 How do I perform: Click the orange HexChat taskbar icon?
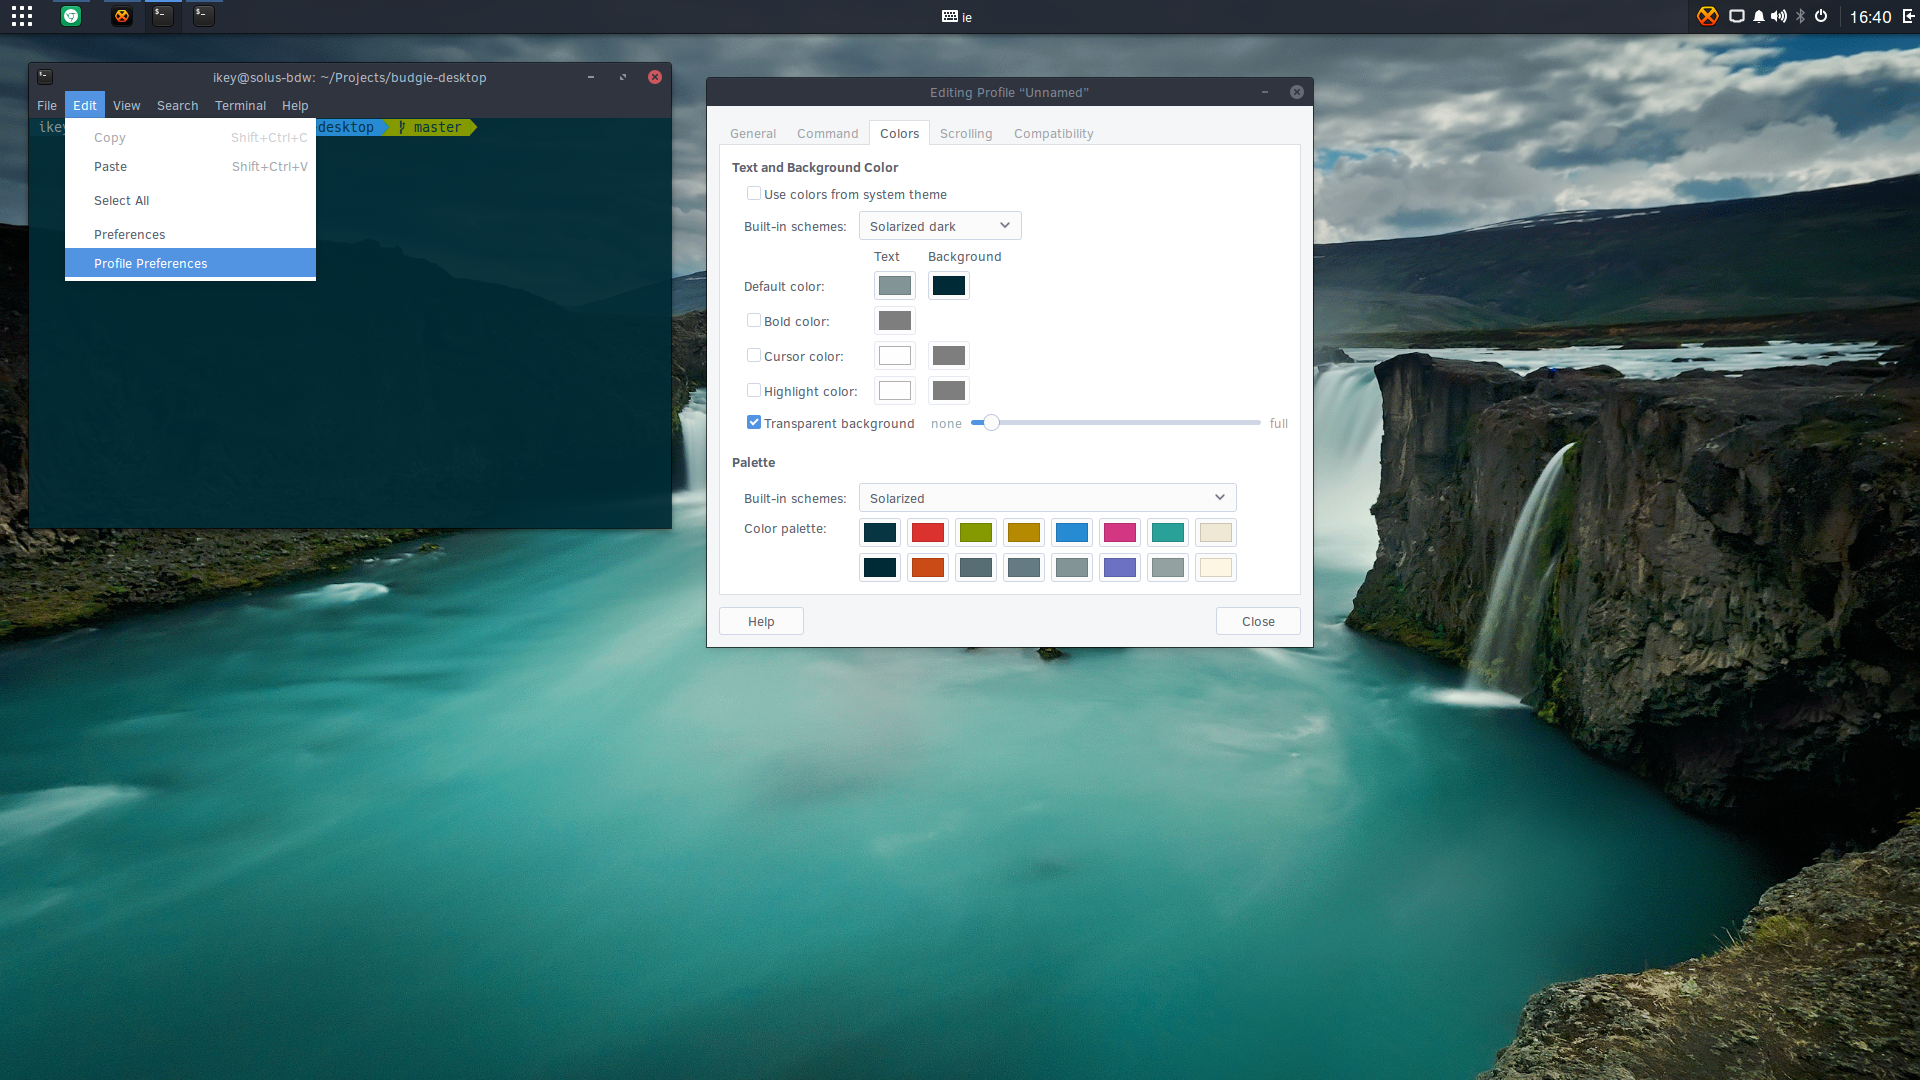tap(122, 16)
